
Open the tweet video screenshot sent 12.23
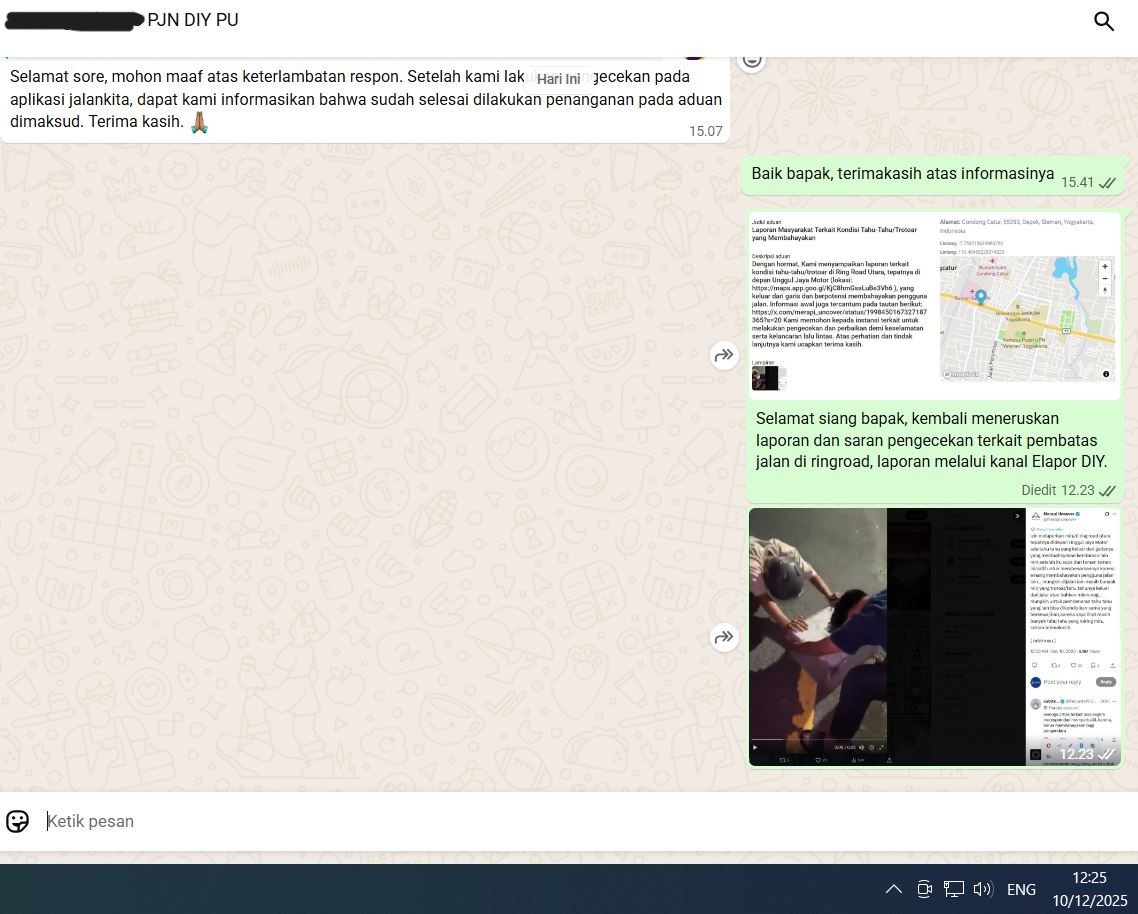tap(934, 637)
